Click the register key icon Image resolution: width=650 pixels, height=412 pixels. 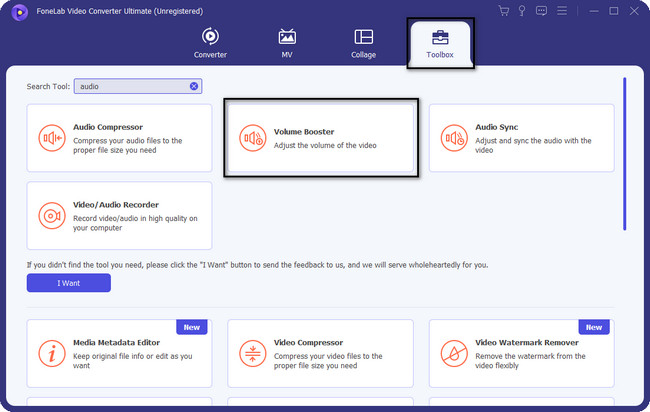[x=522, y=11]
